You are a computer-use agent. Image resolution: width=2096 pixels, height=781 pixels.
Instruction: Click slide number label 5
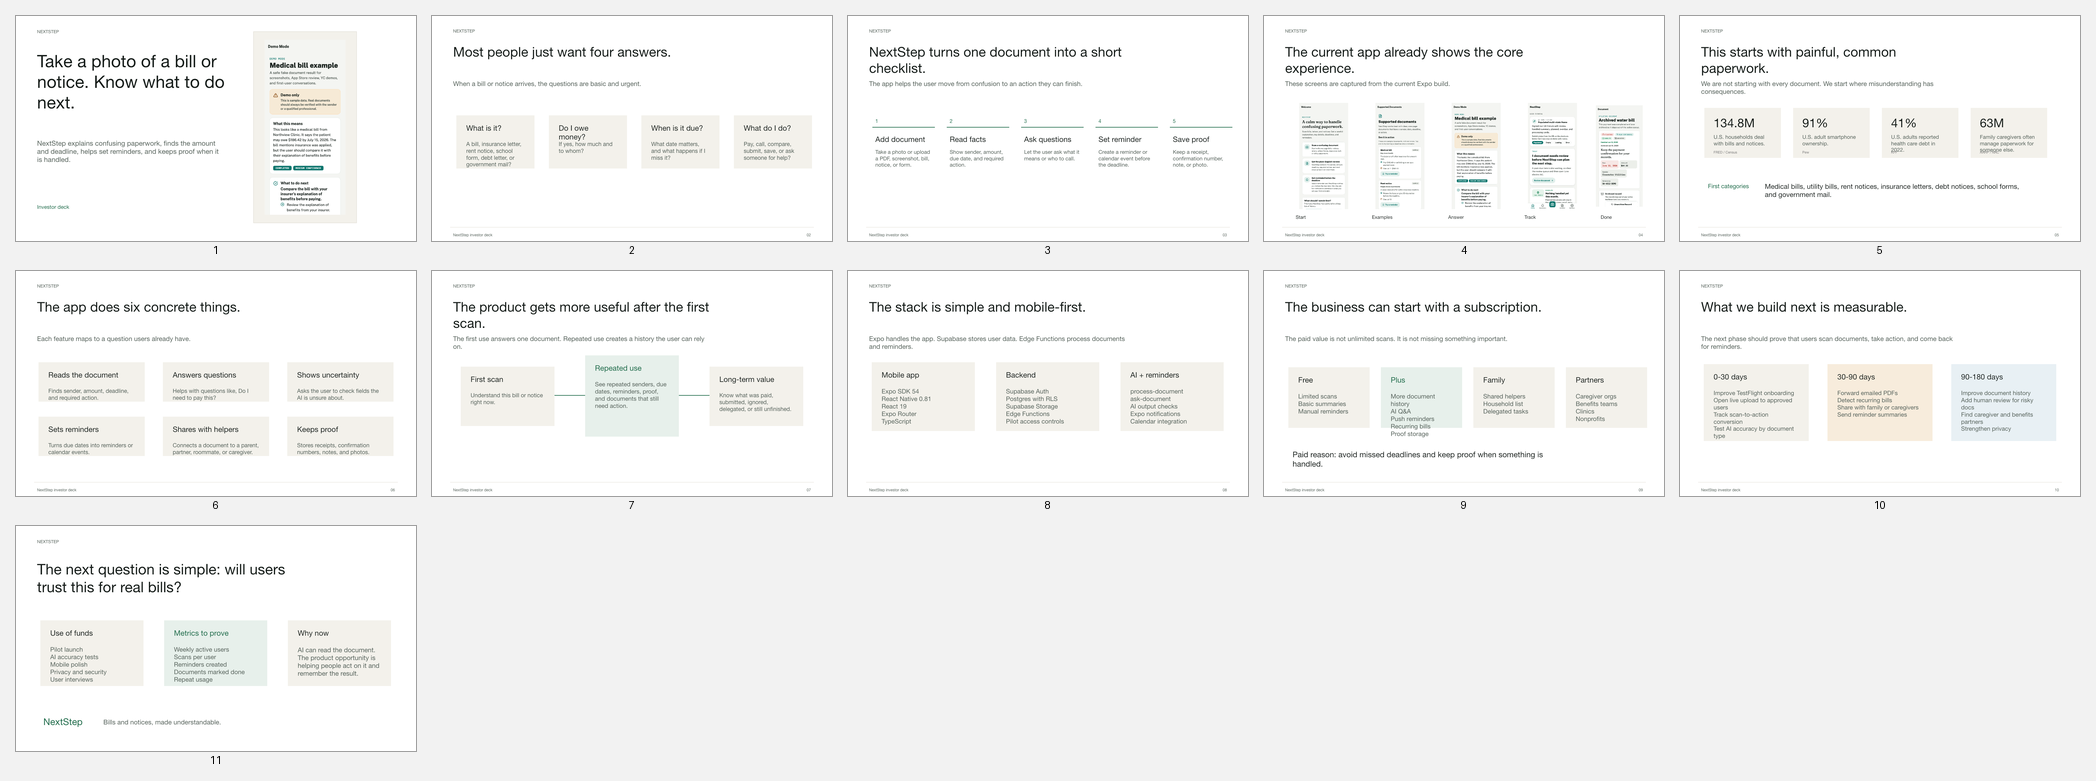(1880, 250)
